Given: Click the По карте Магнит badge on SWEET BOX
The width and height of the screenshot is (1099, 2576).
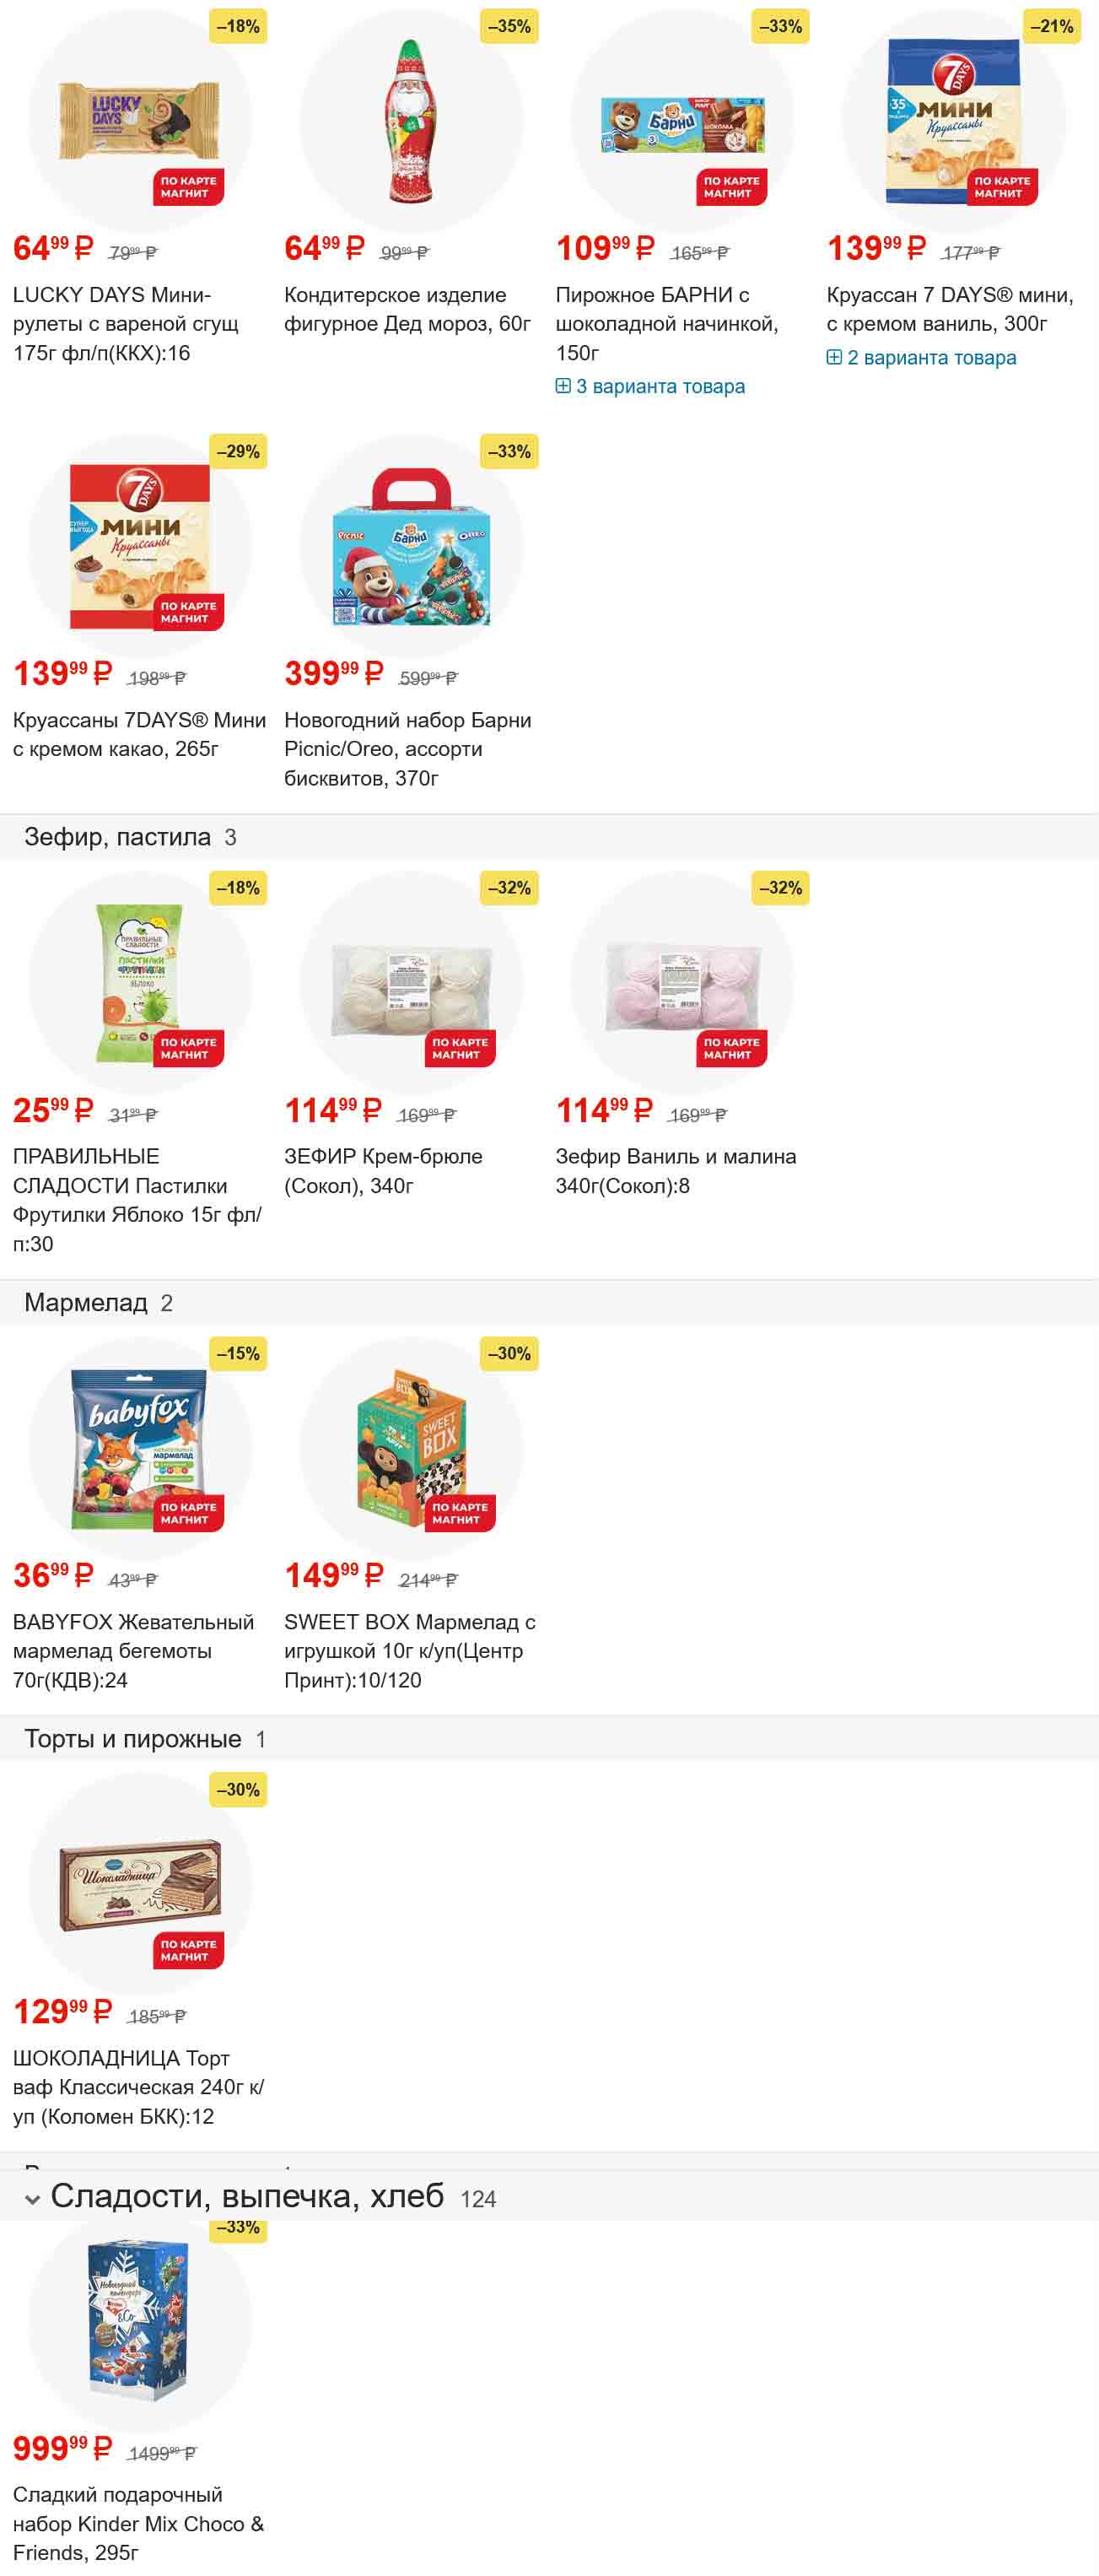Looking at the screenshot, I should click(x=459, y=1513).
